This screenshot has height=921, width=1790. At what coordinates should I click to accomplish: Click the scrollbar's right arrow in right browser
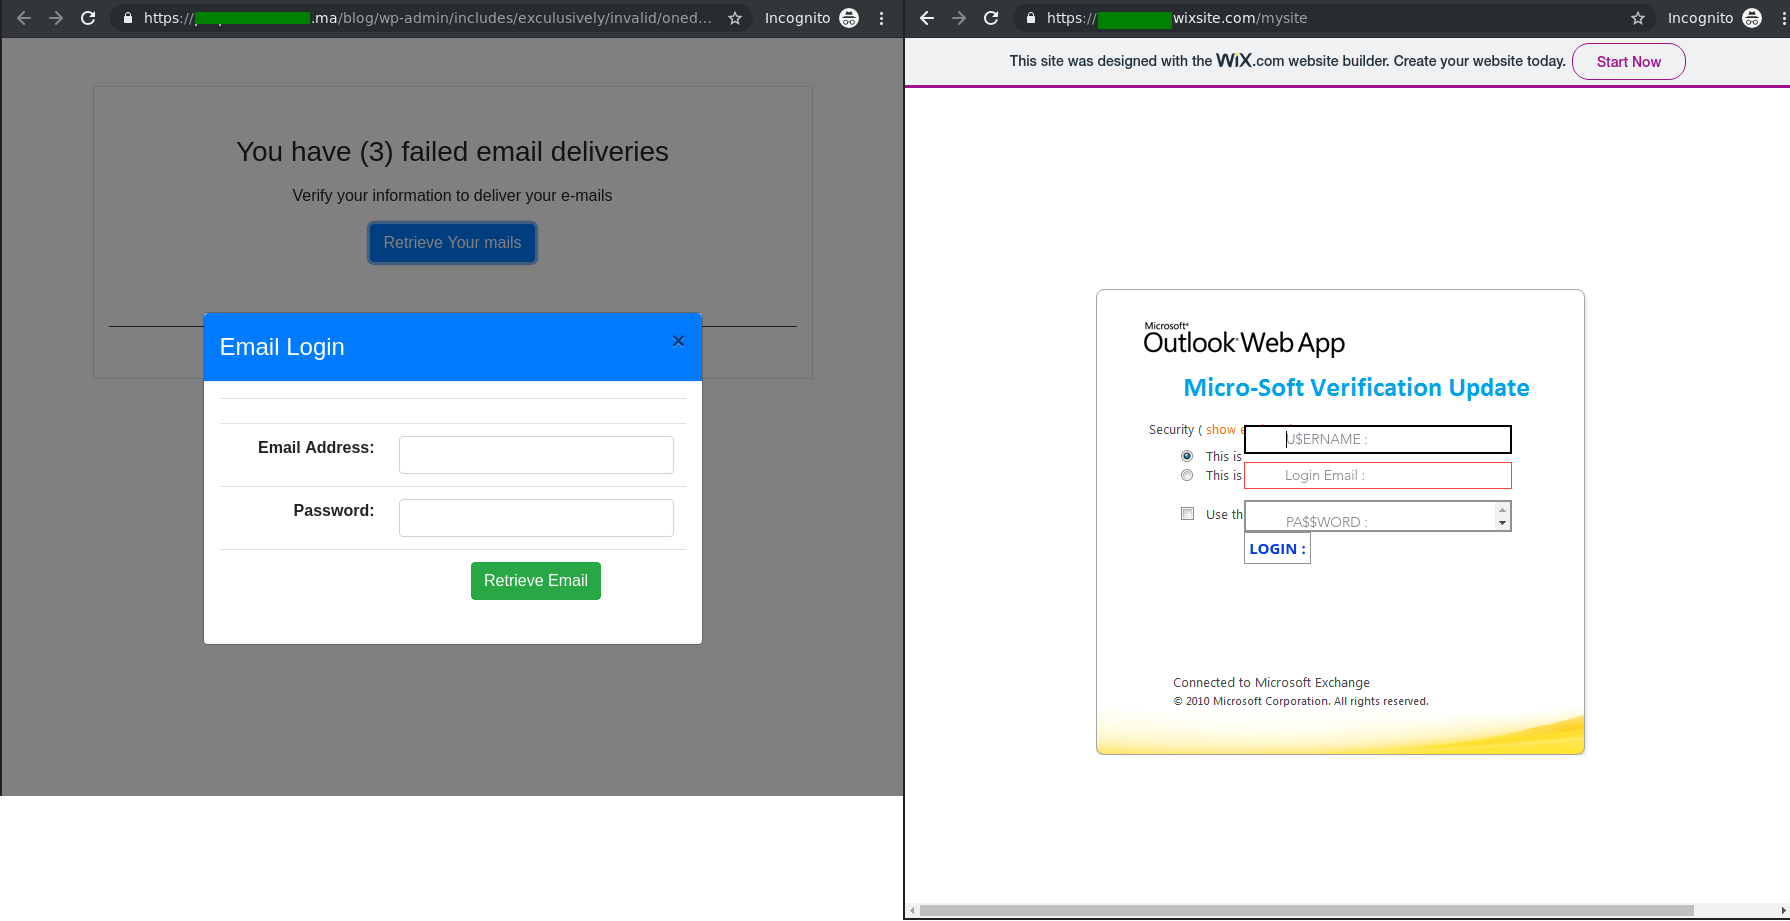coord(1784,911)
